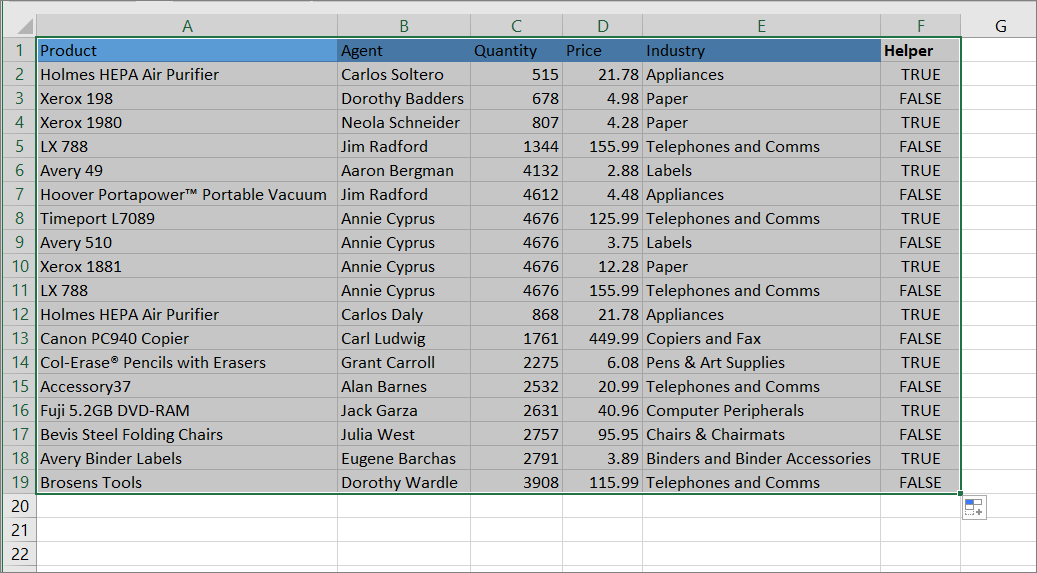
Task: Select column B header
Action: (x=404, y=26)
